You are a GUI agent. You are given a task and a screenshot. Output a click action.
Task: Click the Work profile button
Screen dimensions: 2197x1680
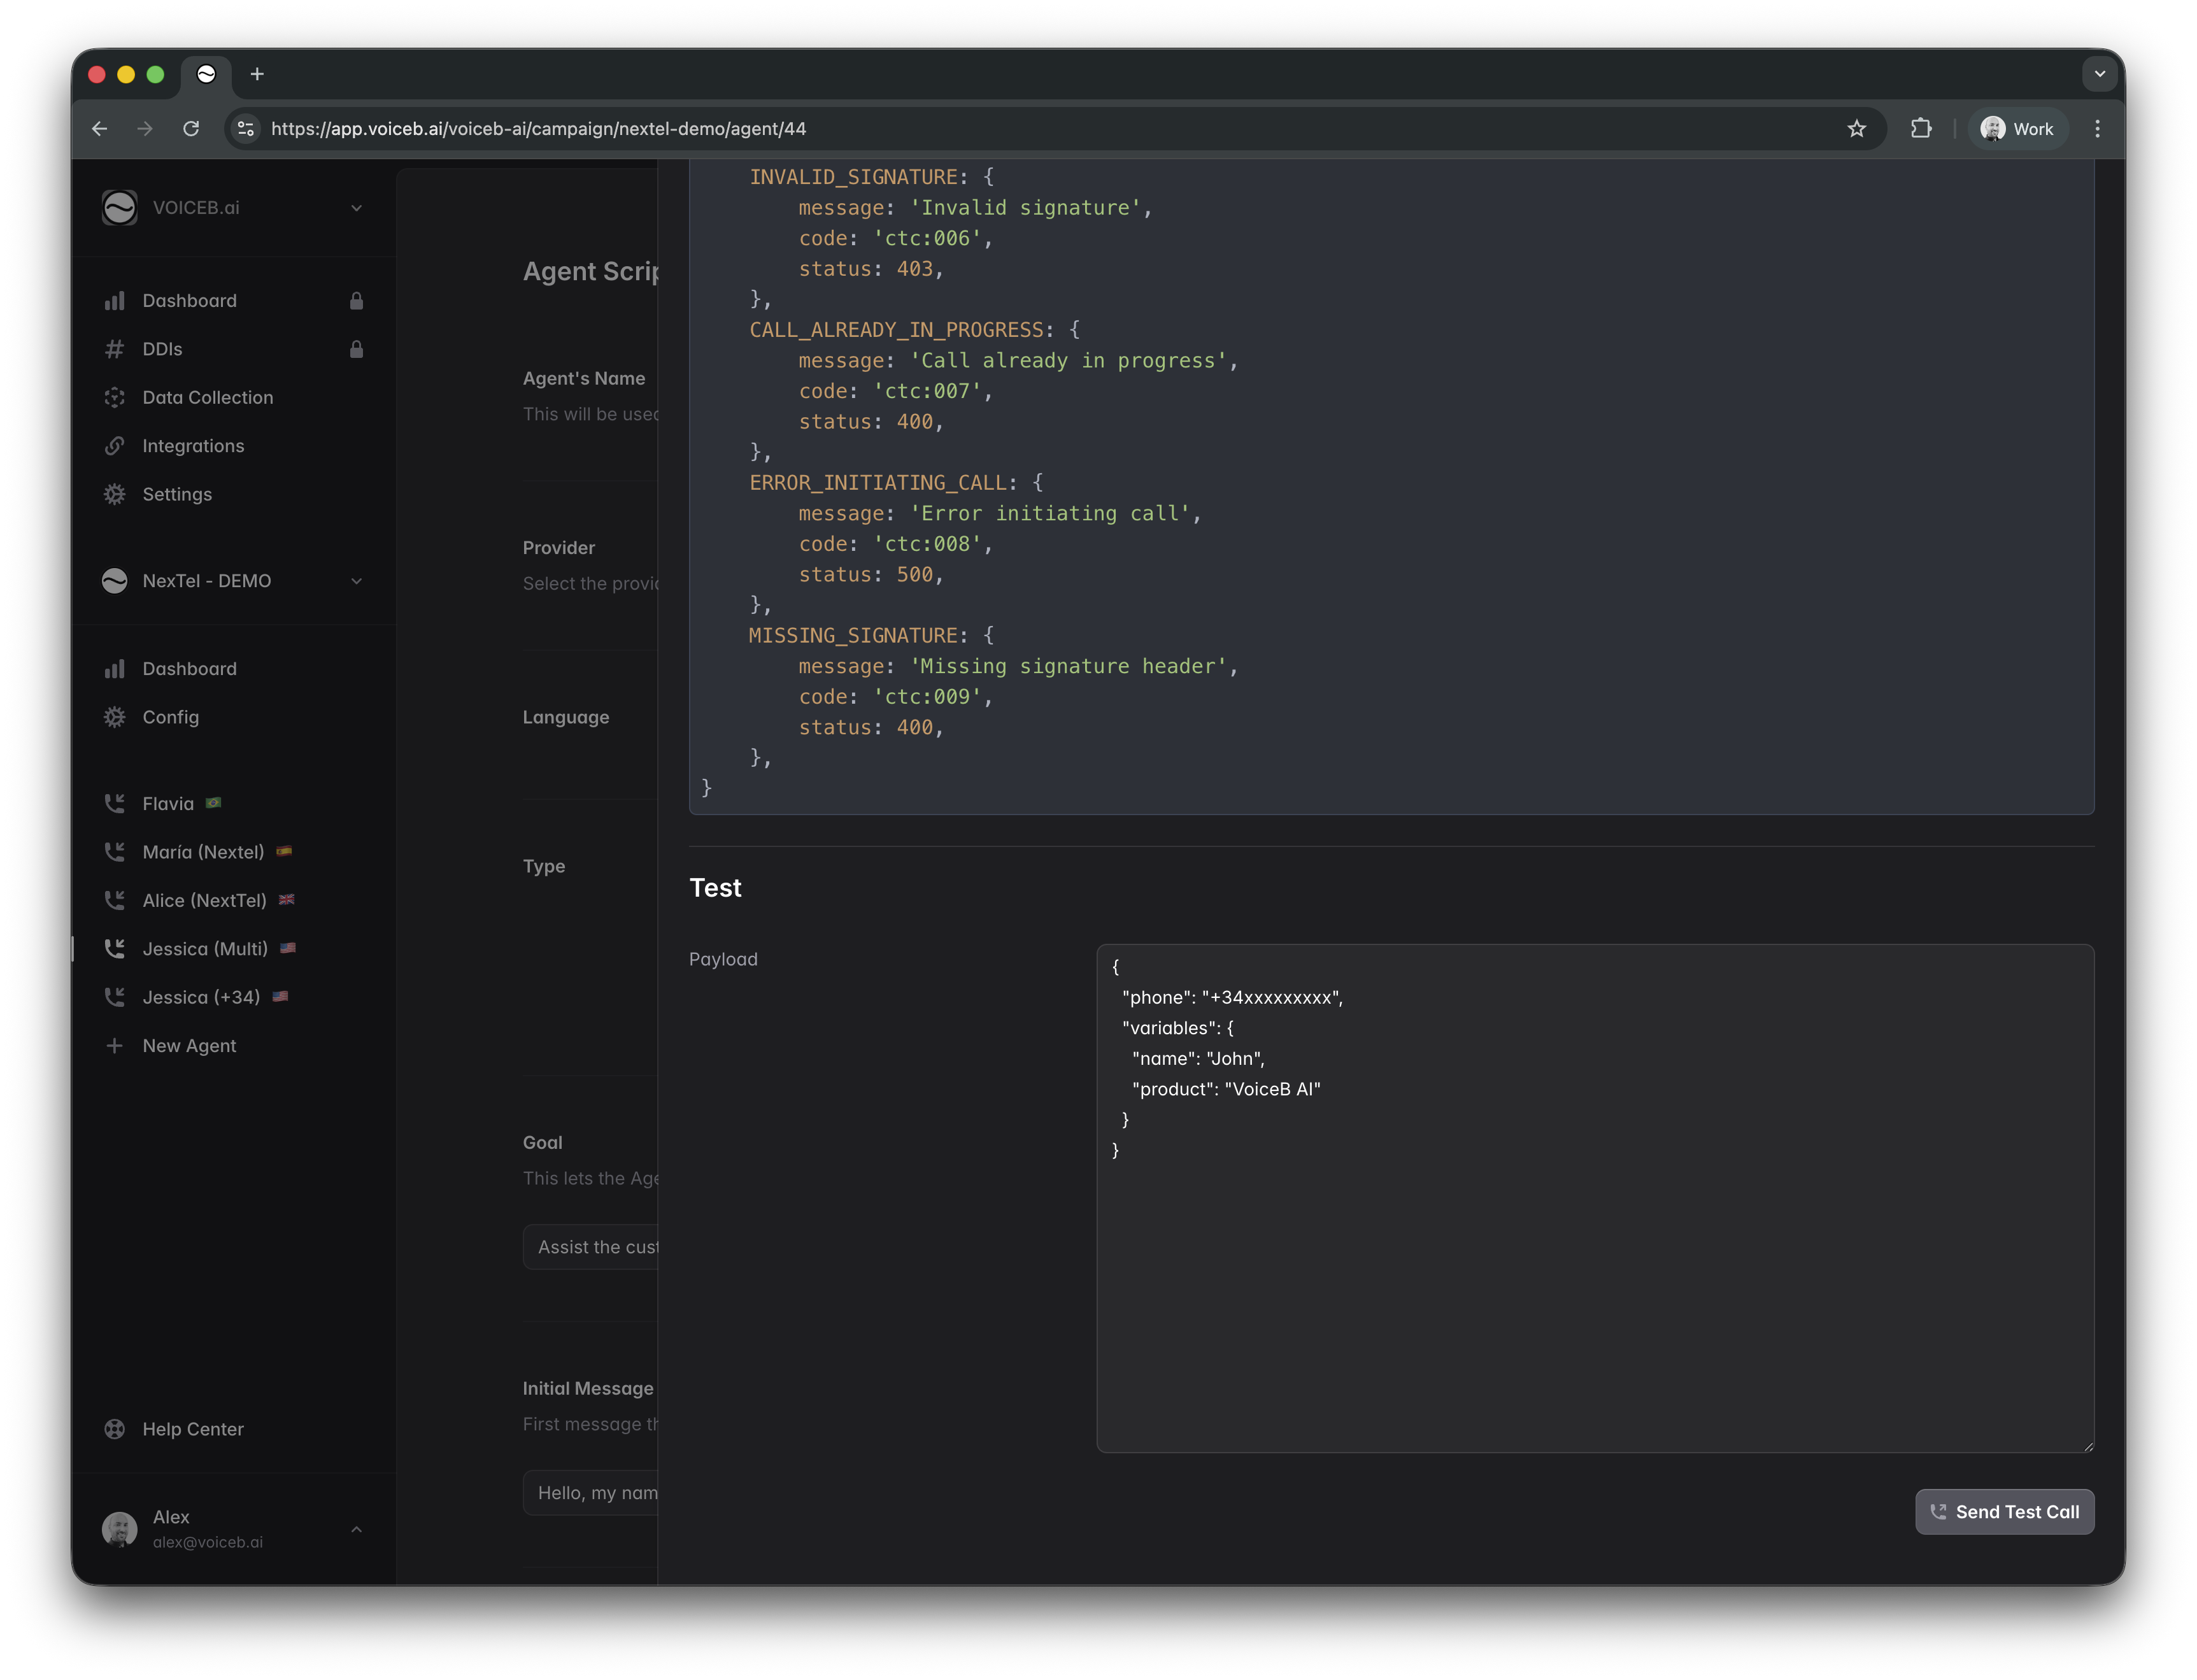point(2017,129)
